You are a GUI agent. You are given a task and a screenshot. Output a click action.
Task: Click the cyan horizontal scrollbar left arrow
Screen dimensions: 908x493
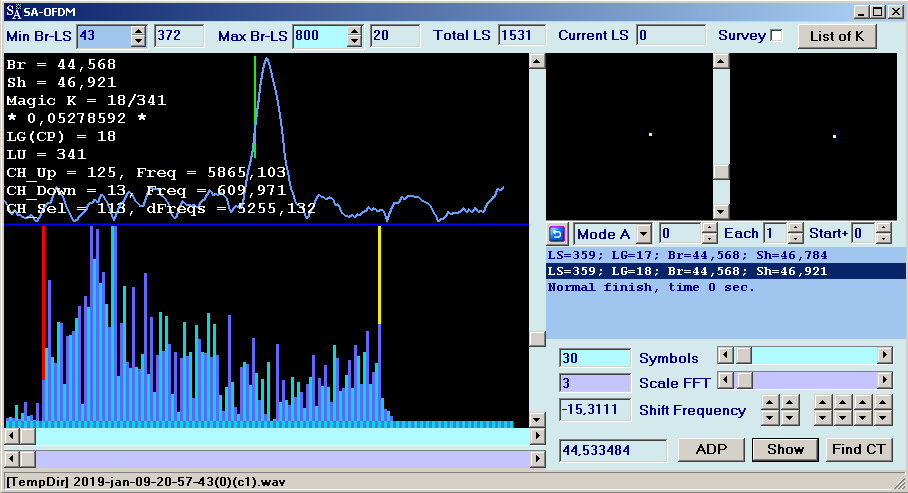[x=12, y=436]
